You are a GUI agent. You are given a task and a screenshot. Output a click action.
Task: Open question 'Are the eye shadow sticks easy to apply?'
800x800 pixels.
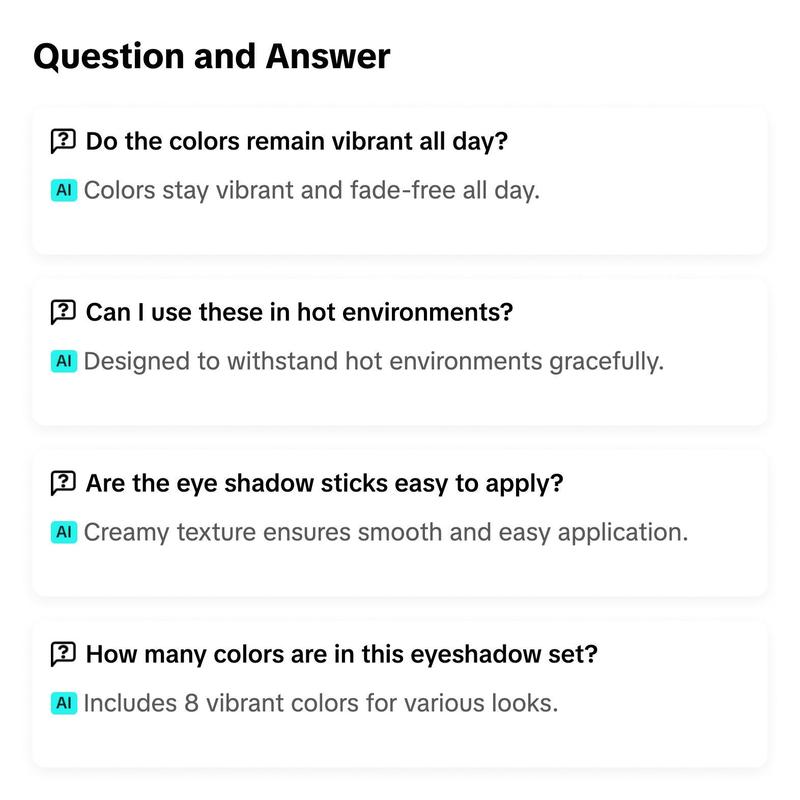pyautogui.click(x=324, y=483)
